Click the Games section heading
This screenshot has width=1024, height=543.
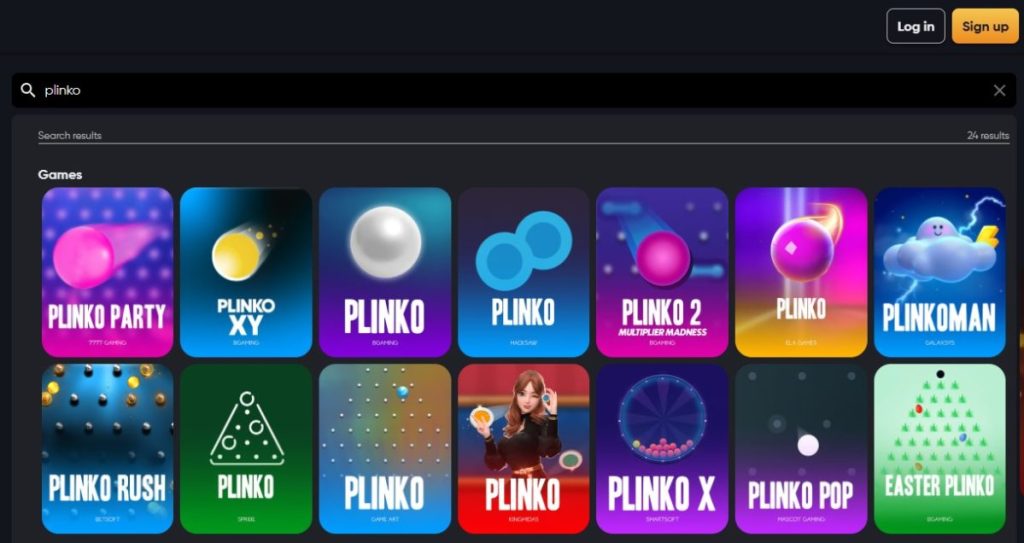click(60, 174)
